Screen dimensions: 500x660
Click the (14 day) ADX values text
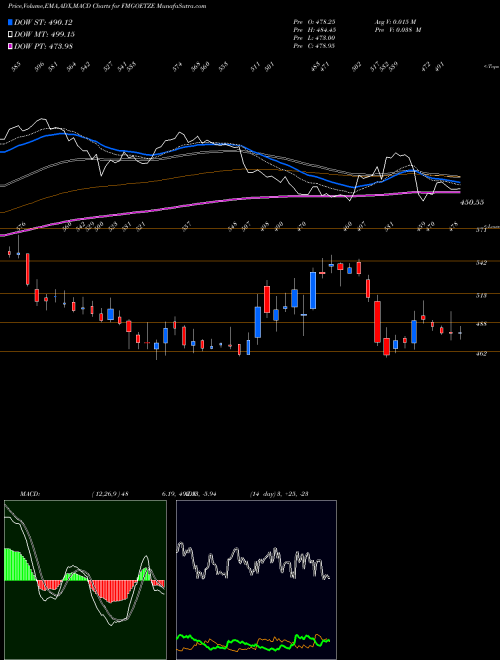click(x=279, y=494)
